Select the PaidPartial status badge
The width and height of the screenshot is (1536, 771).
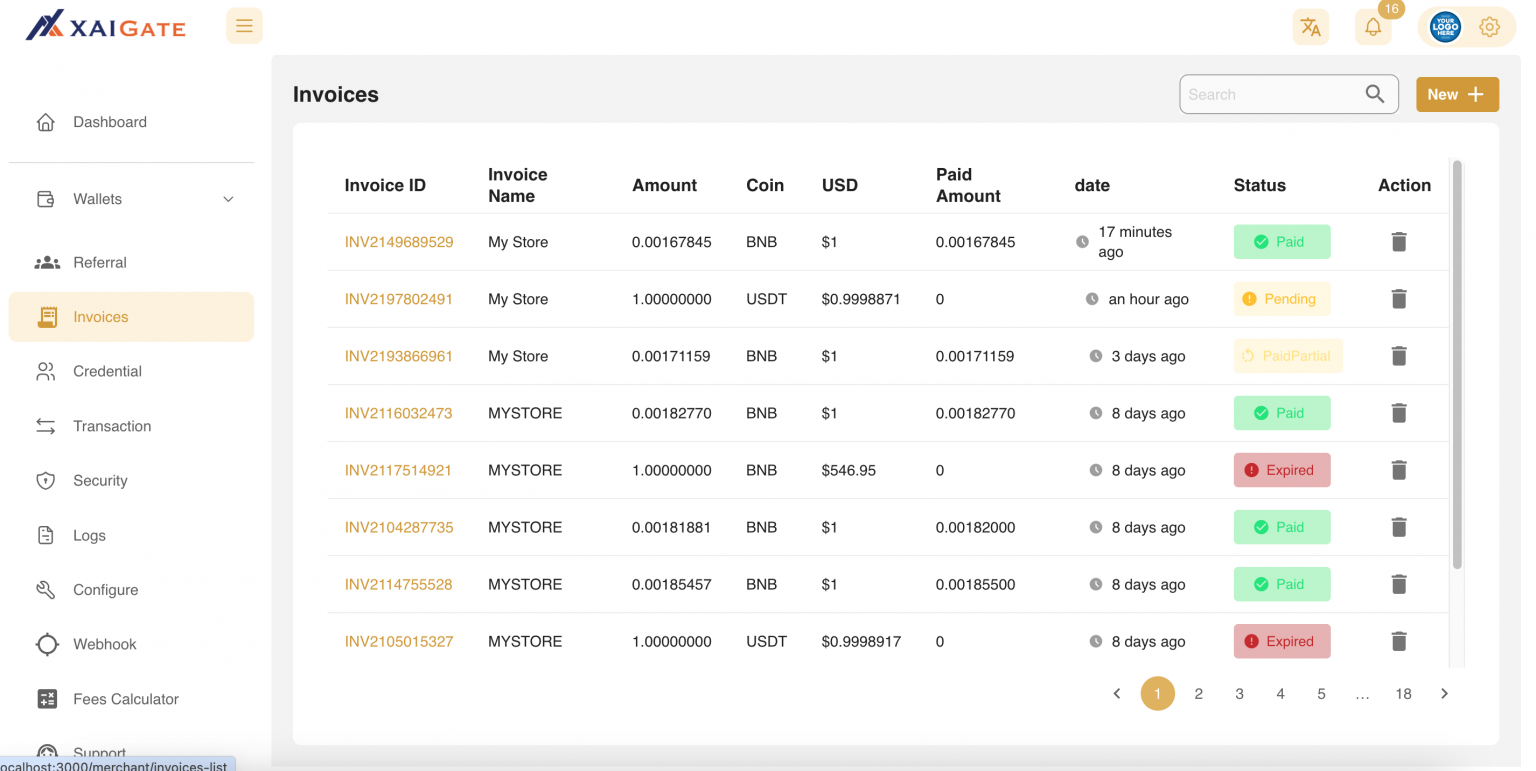click(x=1288, y=356)
